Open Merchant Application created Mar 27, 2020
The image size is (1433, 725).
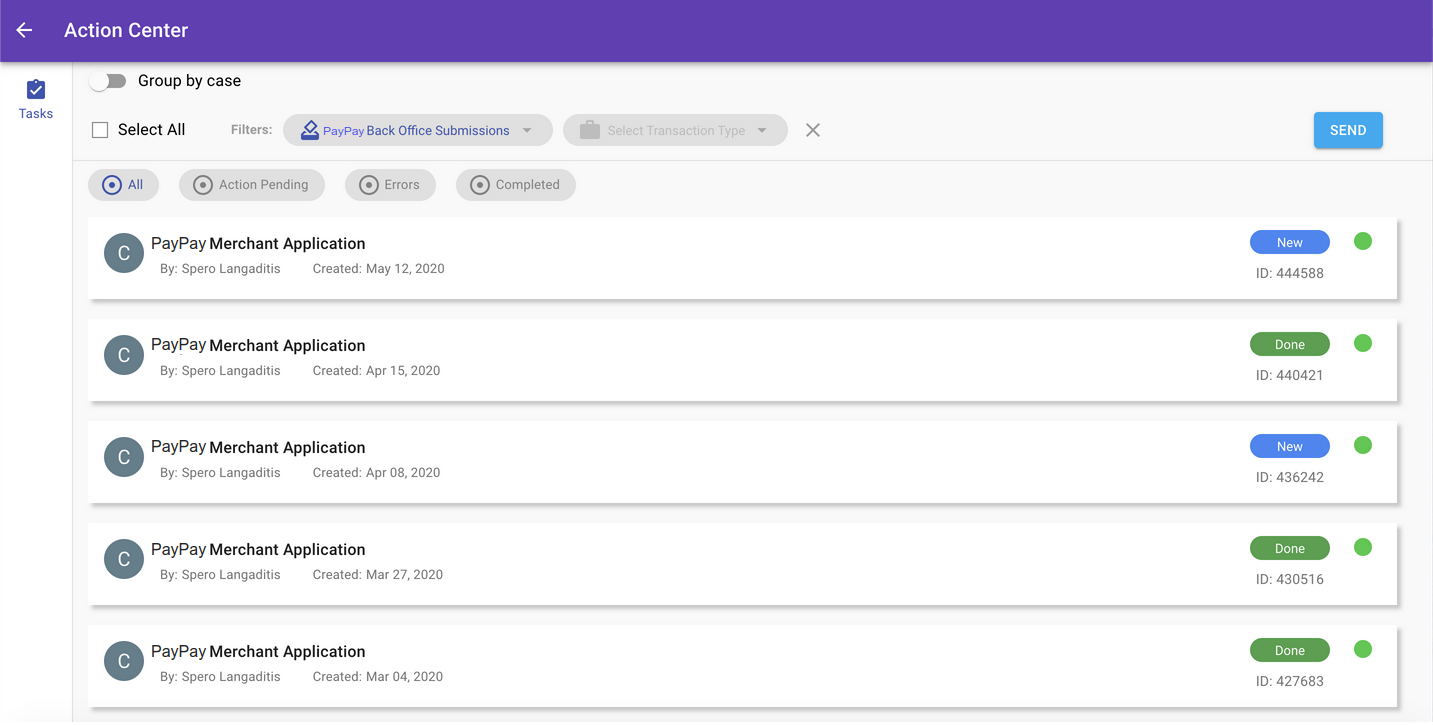[x=742, y=563]
